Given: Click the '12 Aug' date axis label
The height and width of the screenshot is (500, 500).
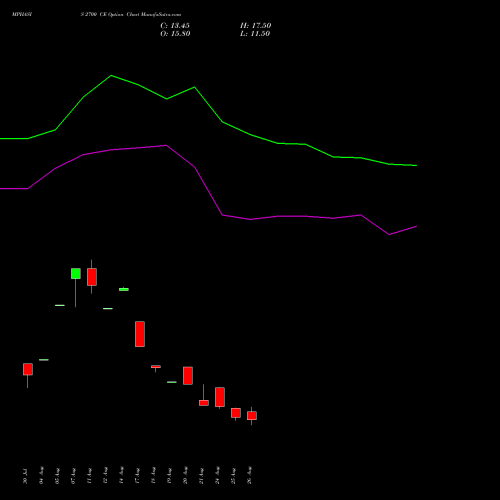Looking at the screenshot, I should pyautogui.click(x=105, y=476).
